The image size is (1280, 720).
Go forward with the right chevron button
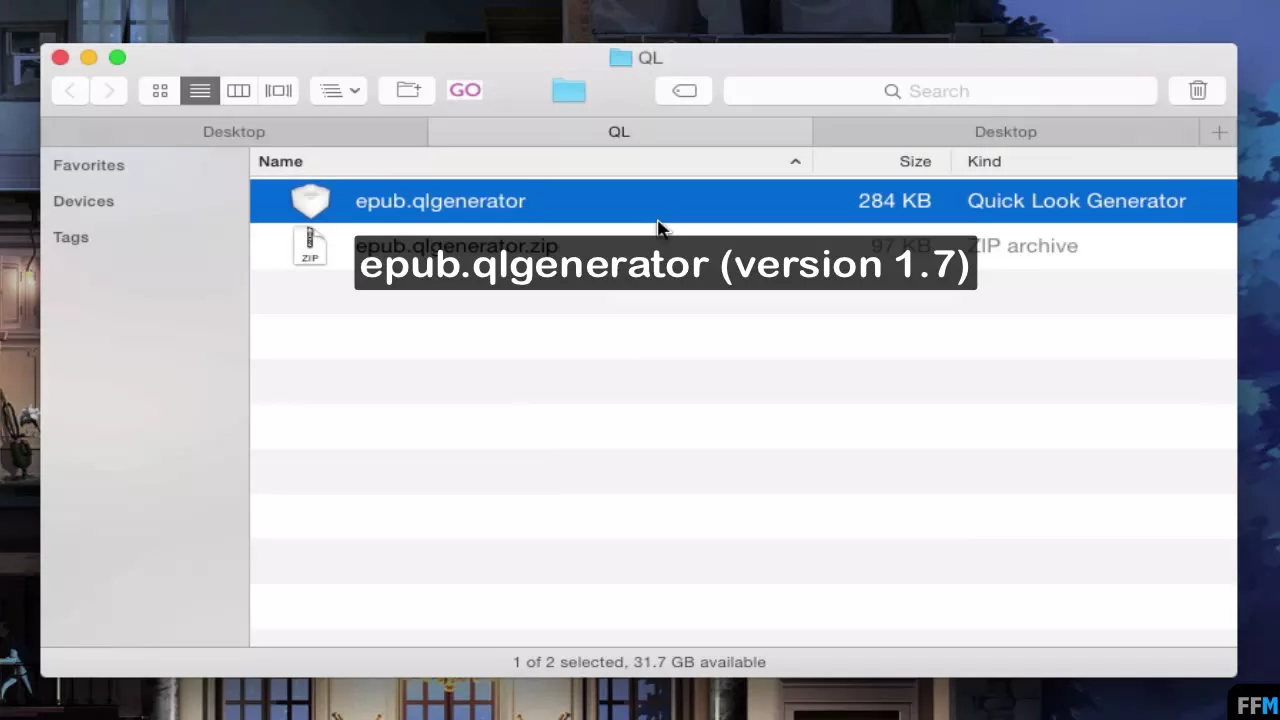pyautogui.click(x=109, y=91)
